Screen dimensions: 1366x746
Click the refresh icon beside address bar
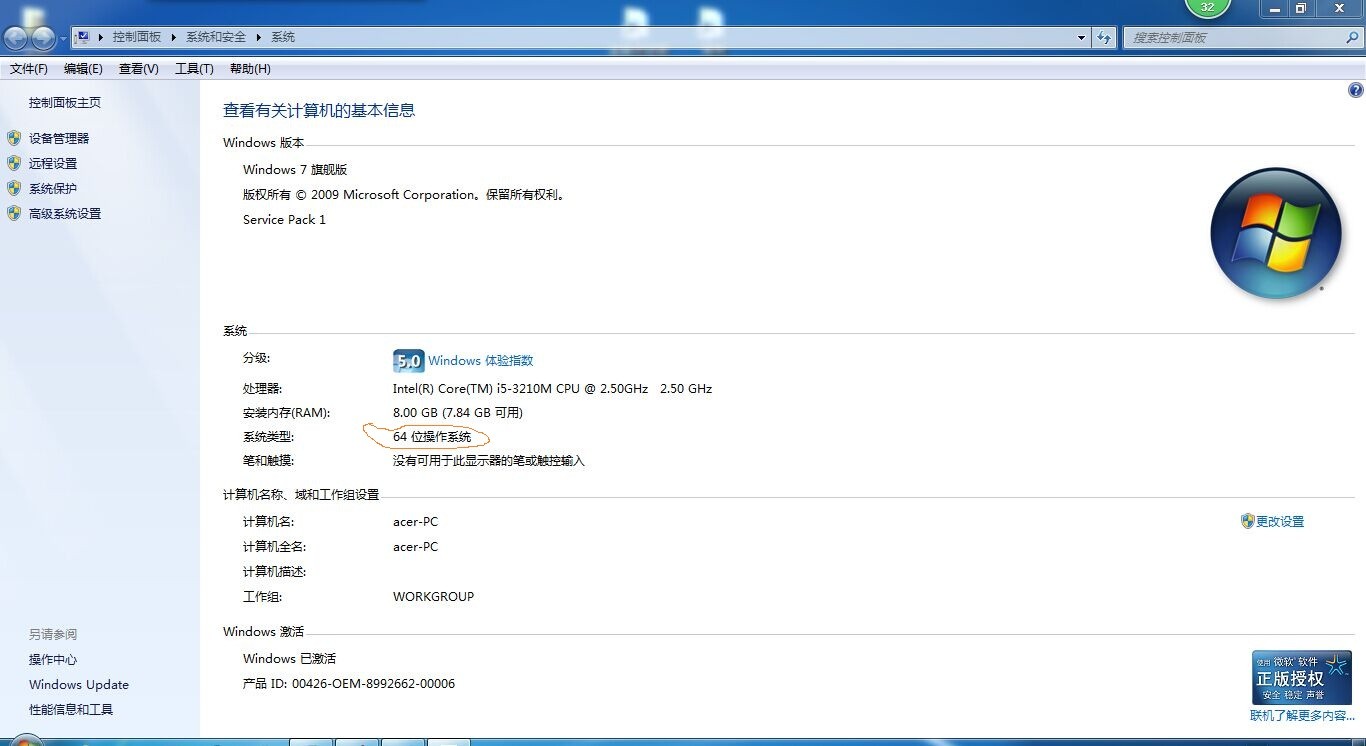[x=1104, y=38]
